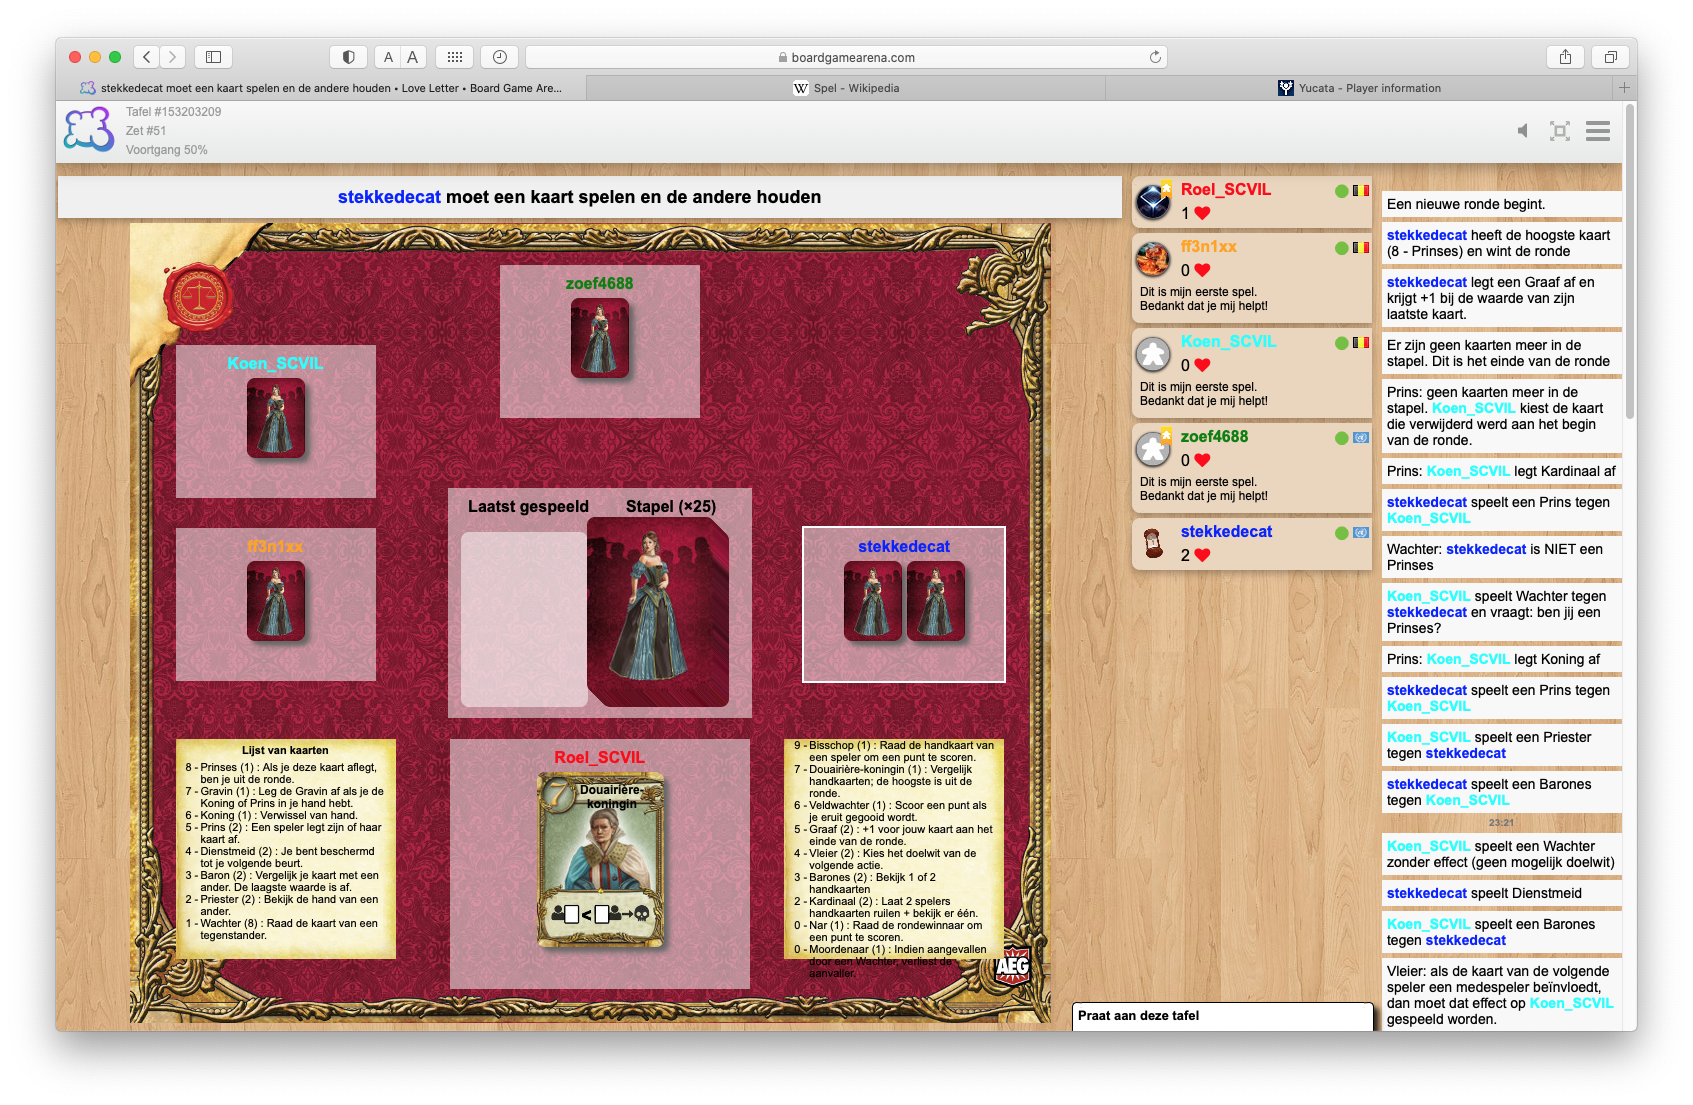Click log entry 'Een nieuwe ronde begint.'
Screen dimensions: 1693x1105
click(1501, 204)
